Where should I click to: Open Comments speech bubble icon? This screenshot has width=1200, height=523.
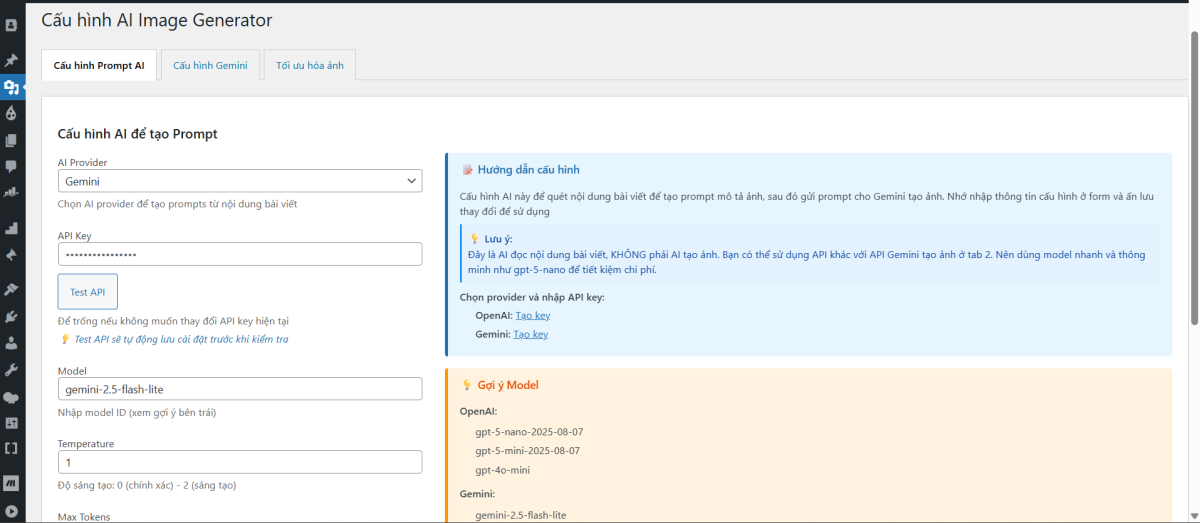click(11, 166)
